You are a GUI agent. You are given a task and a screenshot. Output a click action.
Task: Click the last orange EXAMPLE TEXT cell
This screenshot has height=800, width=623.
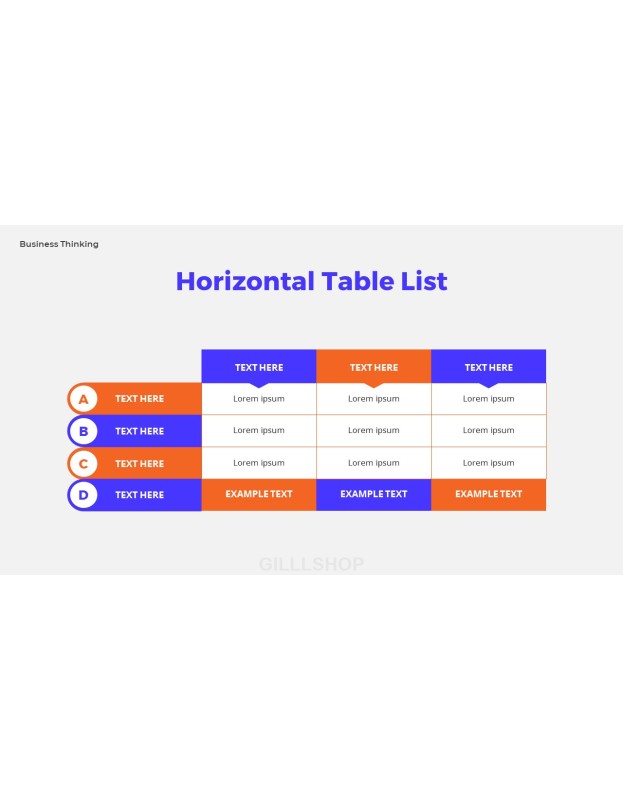tap(488, 494)
